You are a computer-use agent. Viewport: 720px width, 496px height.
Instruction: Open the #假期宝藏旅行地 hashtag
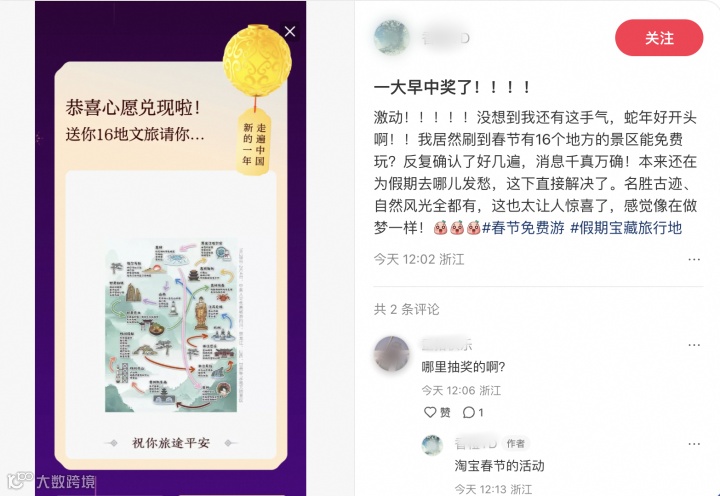pos(626,228)
